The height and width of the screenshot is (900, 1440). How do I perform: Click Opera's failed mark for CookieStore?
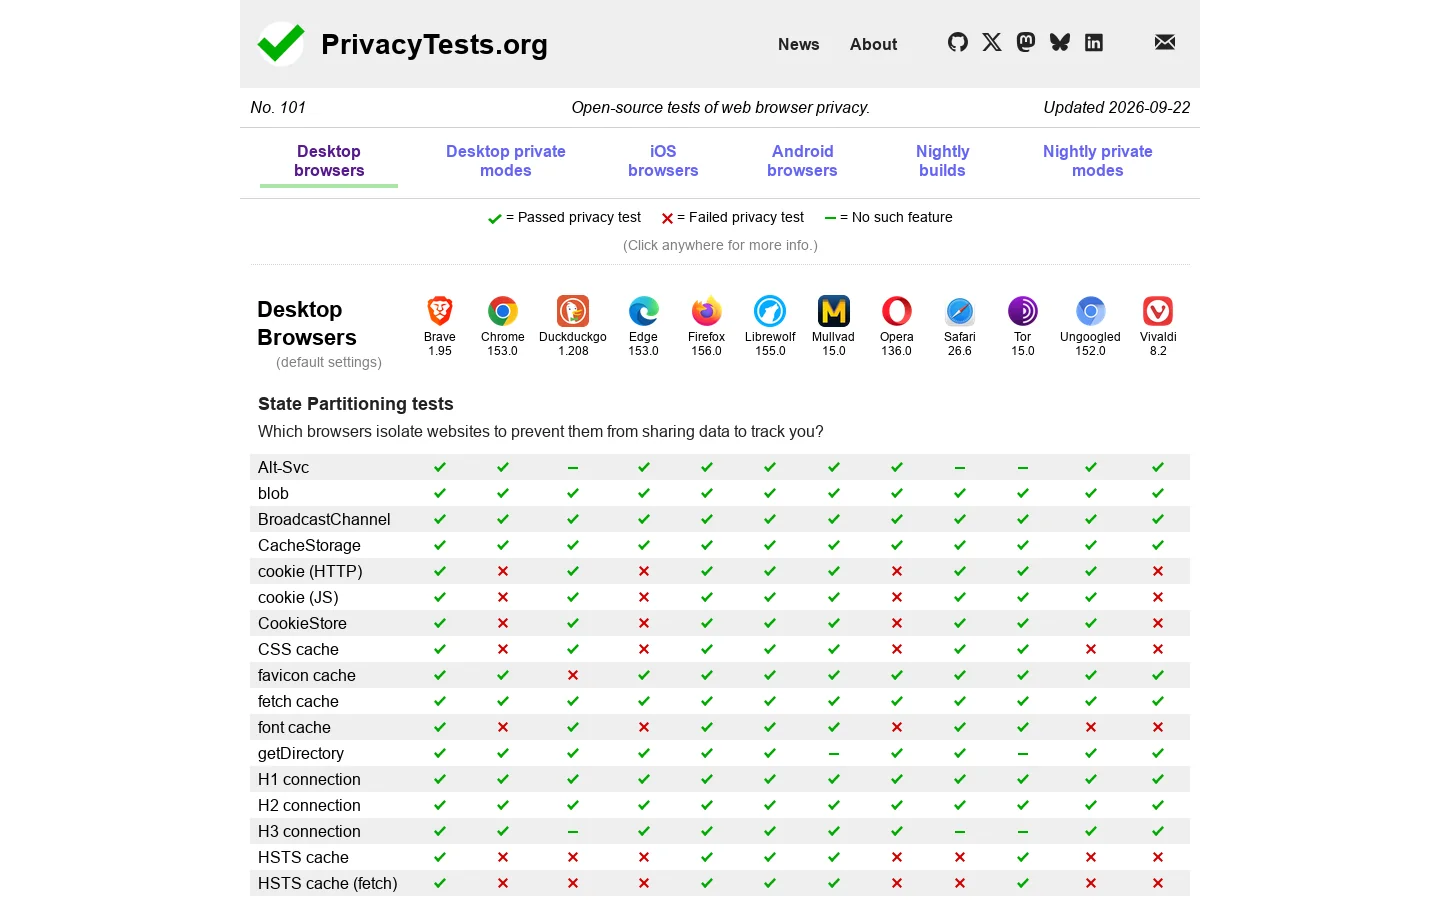point(897,623)
